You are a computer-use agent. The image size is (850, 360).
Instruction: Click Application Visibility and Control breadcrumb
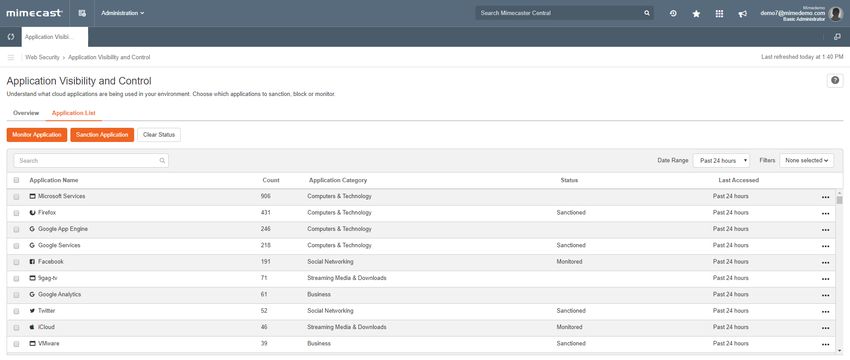[x=109, y=57]
